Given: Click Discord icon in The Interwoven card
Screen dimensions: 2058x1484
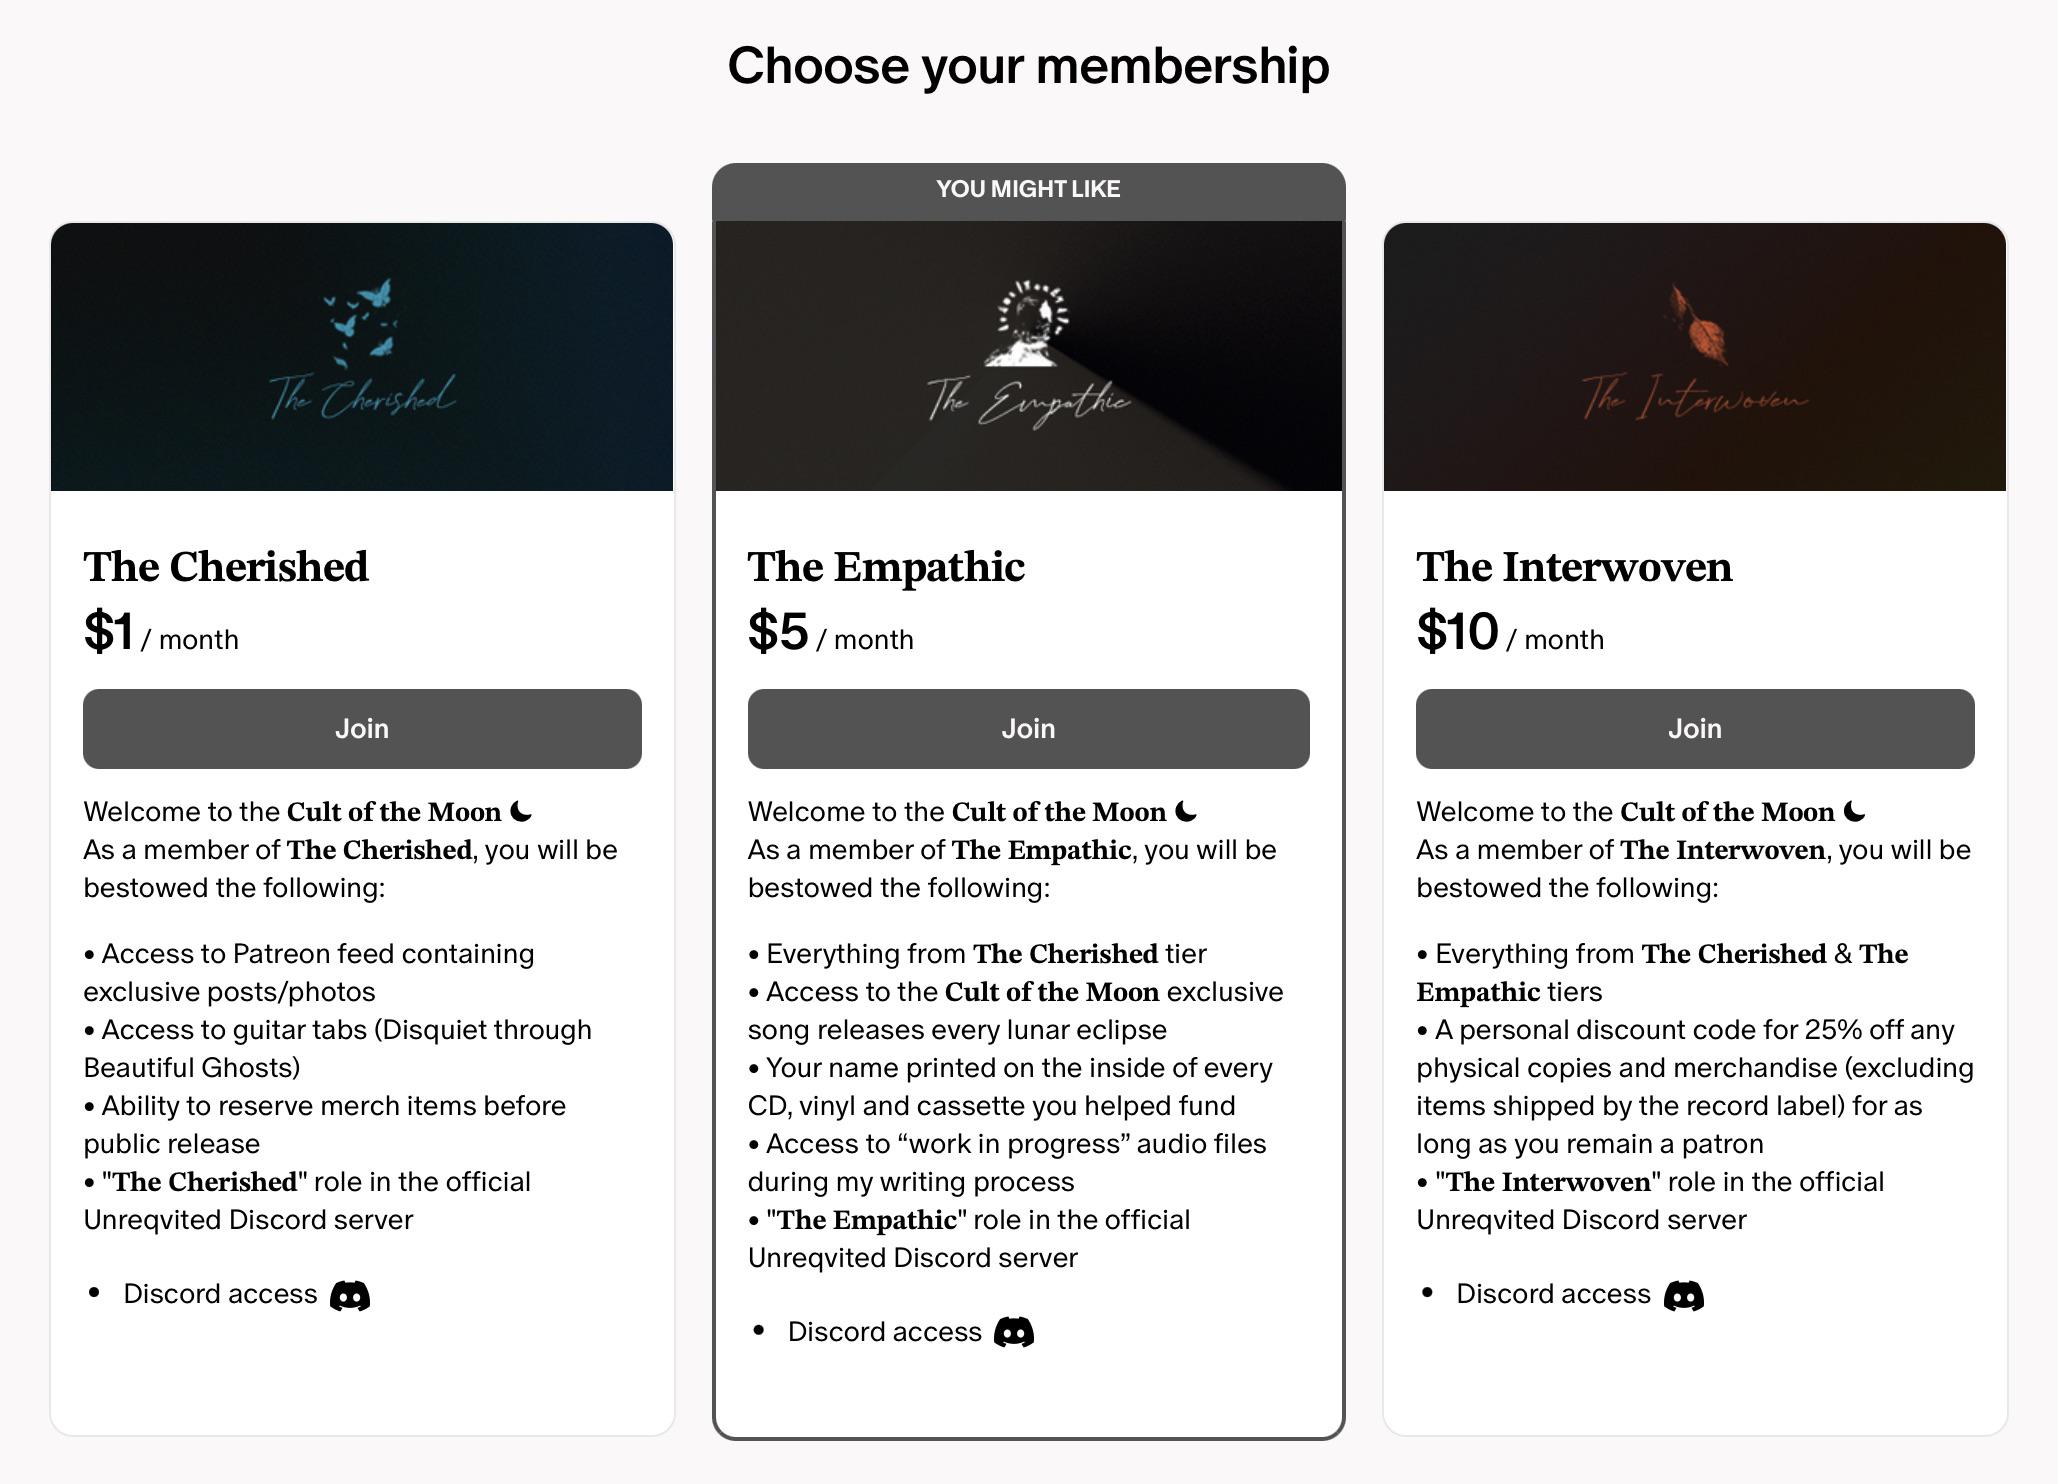Looking at the screenshot, I should [x=1684, y=1295].
